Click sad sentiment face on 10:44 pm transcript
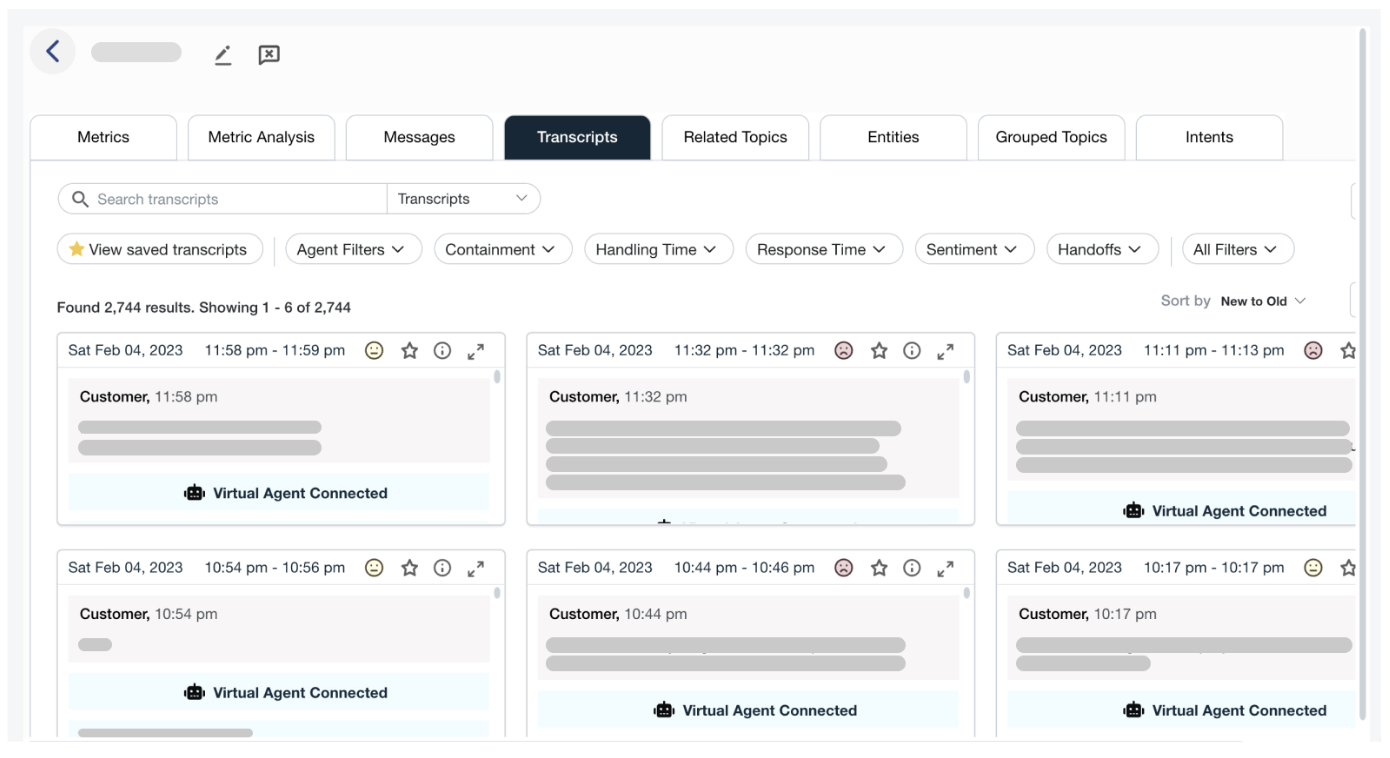 click(844, 567)
